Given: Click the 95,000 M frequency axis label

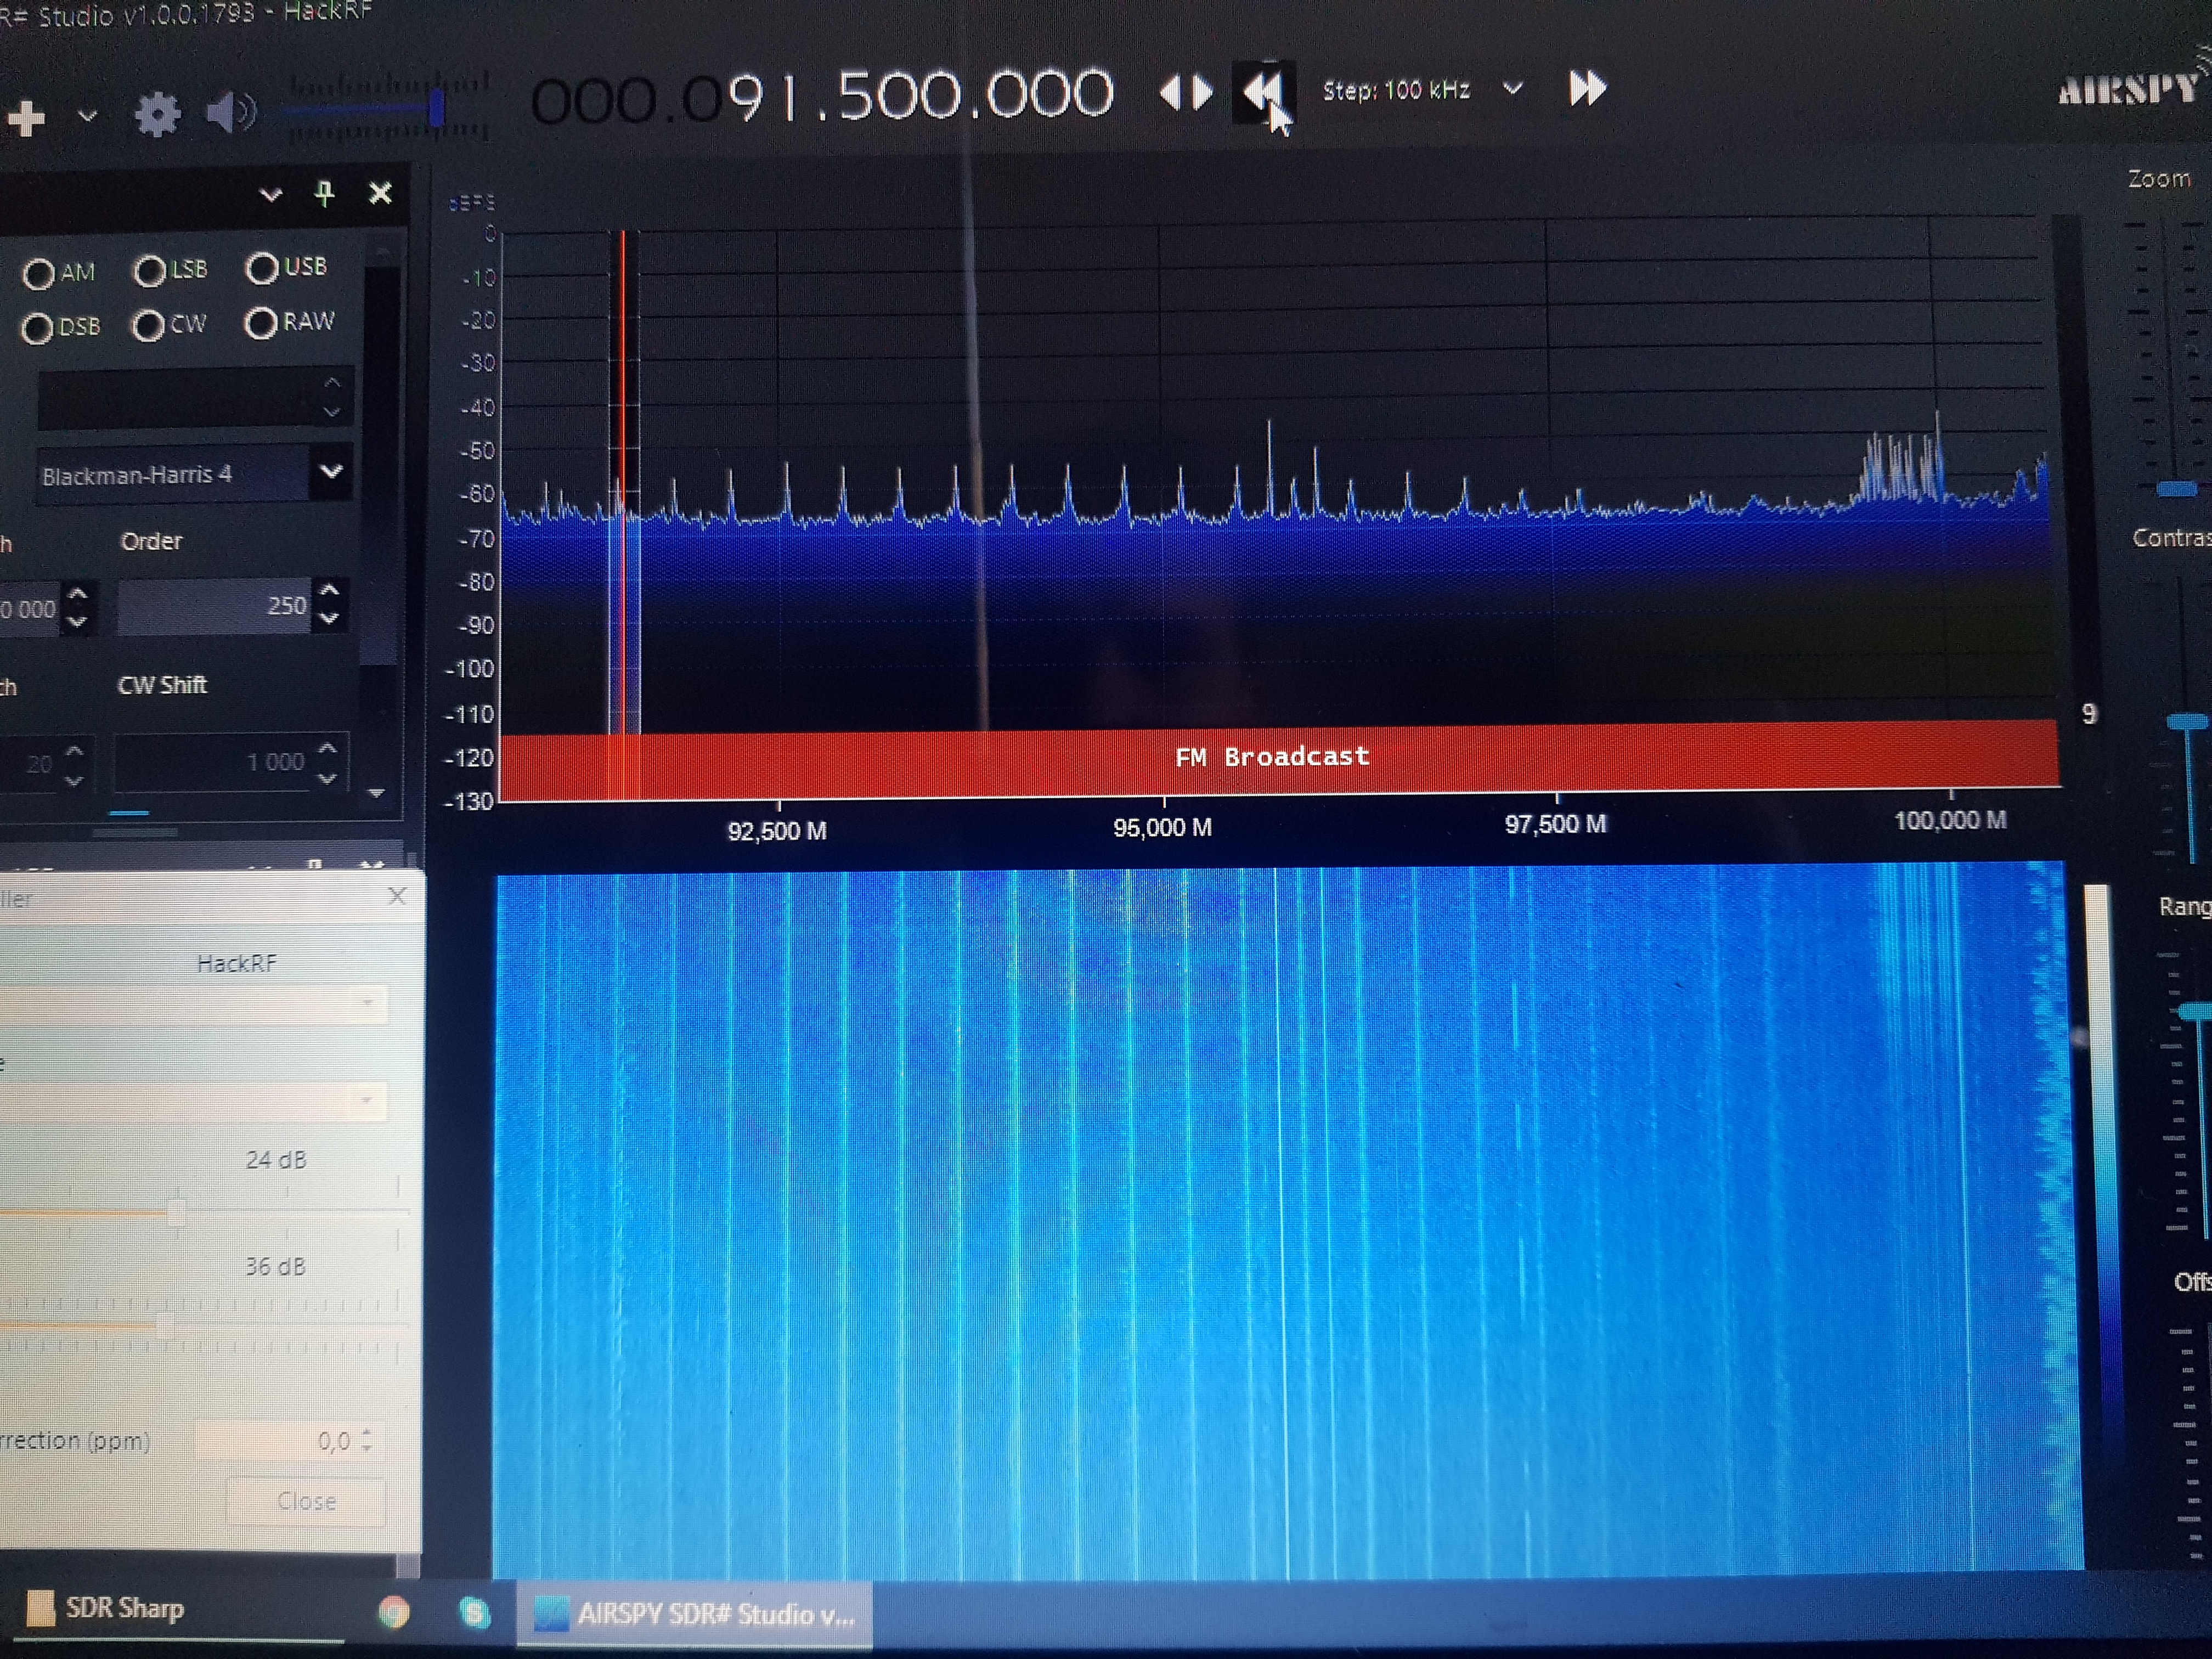Looking at the screenshot, I should 1162,828.
